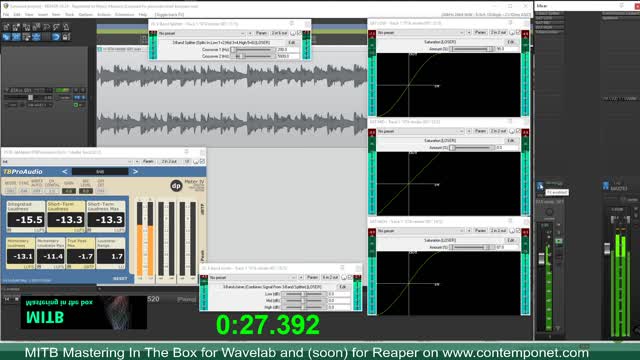Image resolution: width=640 pixels, height=360 pixels.
Task: Click the New Project toolbar icon
Action: (x=6, y=27)
